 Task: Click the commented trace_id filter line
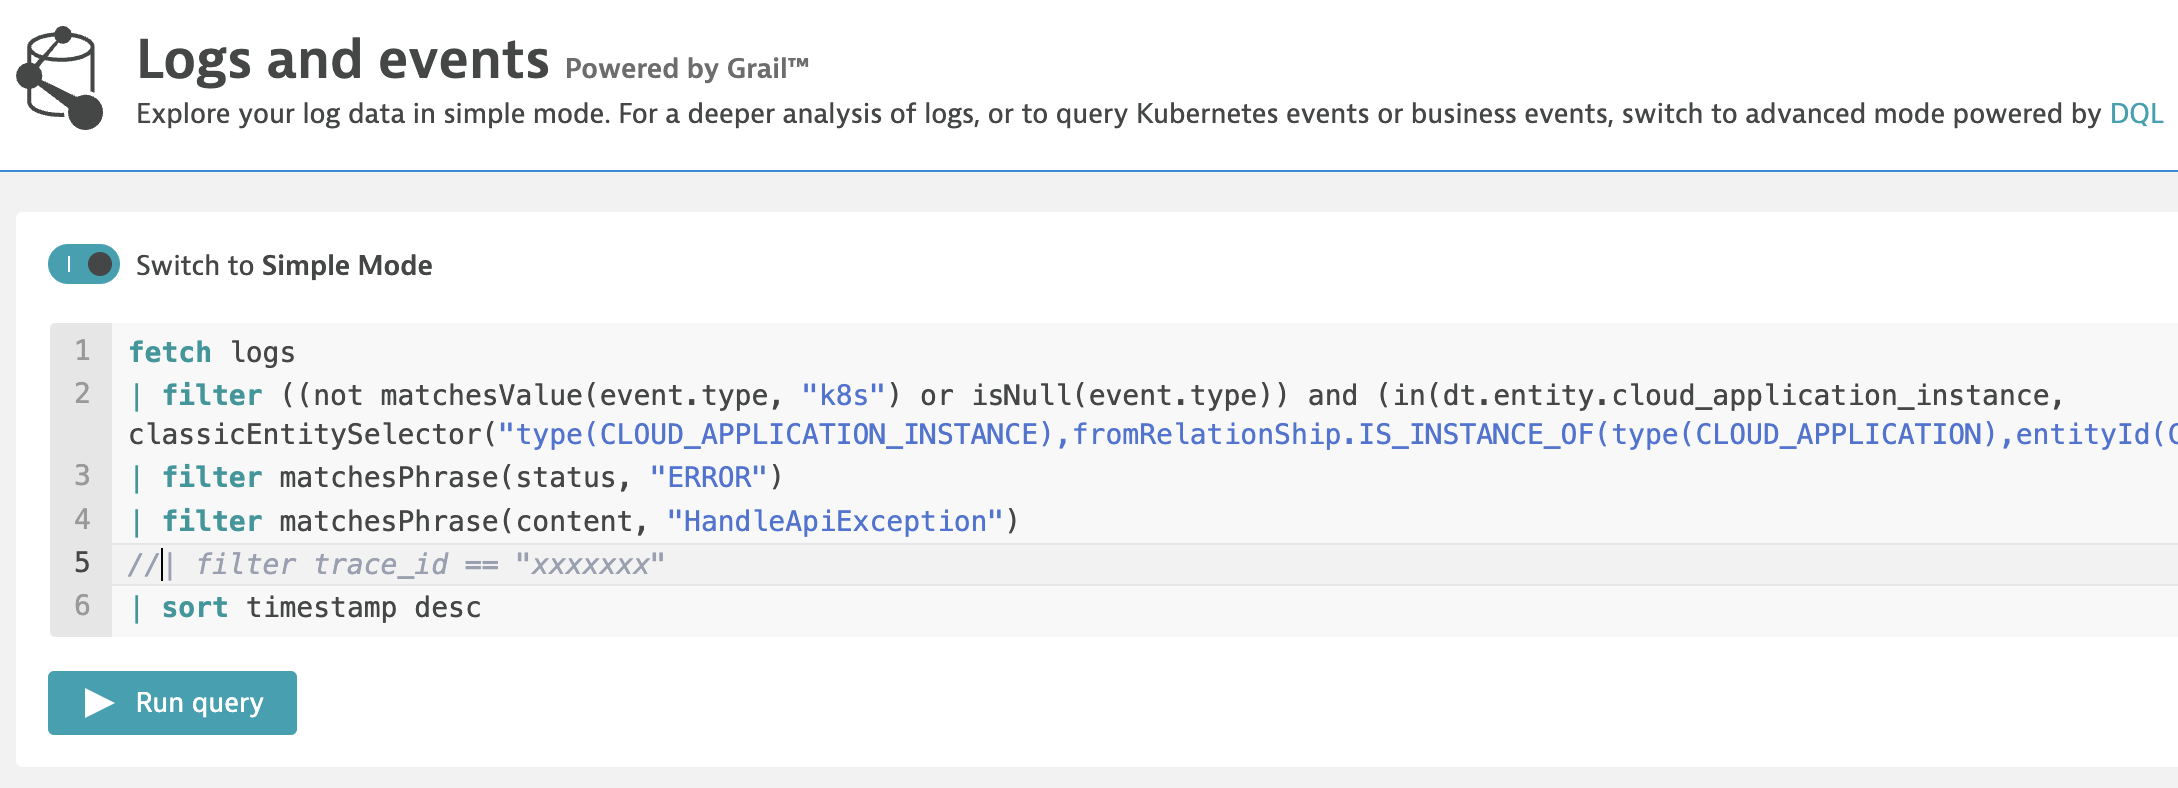pyautogui.click(x=396, y=564)
